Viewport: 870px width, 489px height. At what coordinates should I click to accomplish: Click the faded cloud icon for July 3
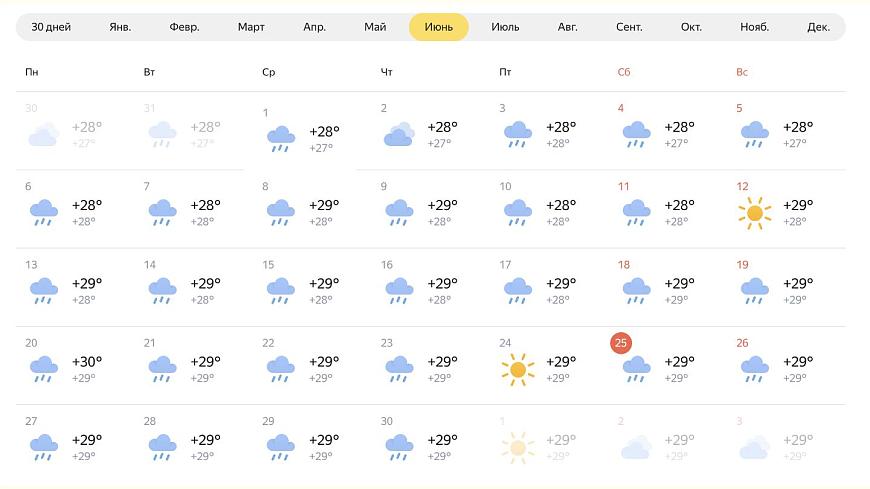[755, 447]
